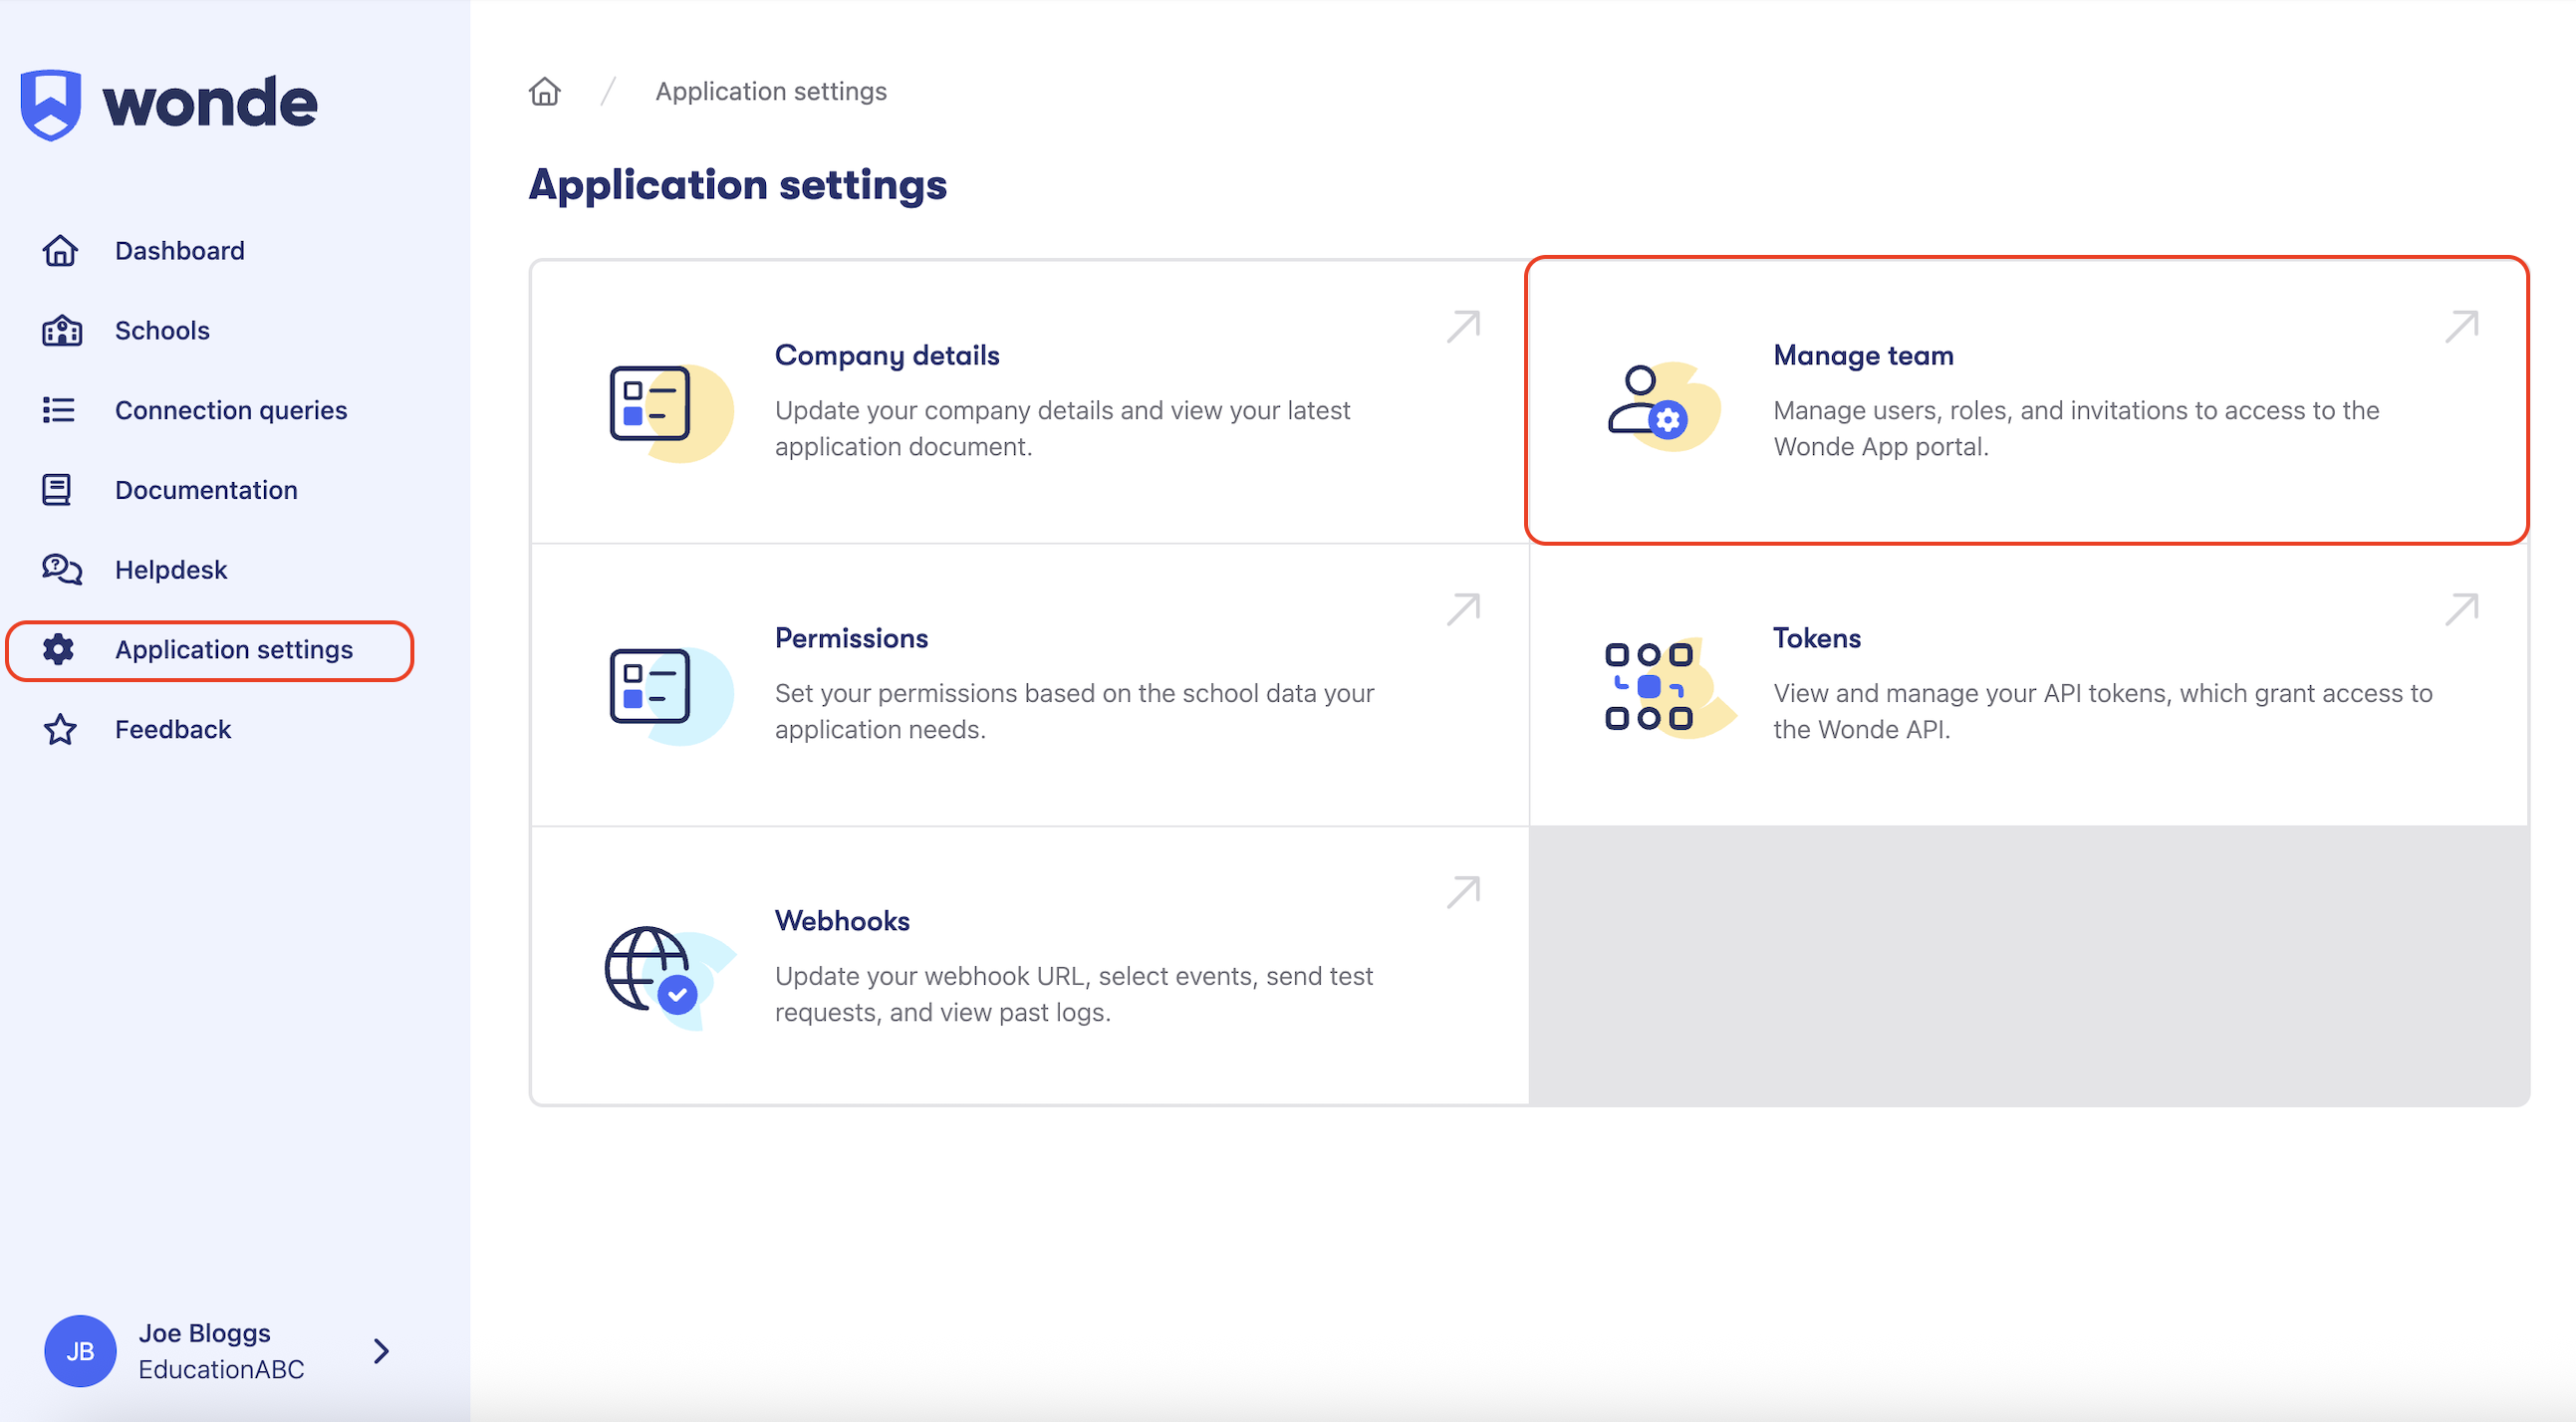This screenshot has width=2576, height=1422.
Task: Open the Tokens card arrow icon
Action: click(2461, 609)
